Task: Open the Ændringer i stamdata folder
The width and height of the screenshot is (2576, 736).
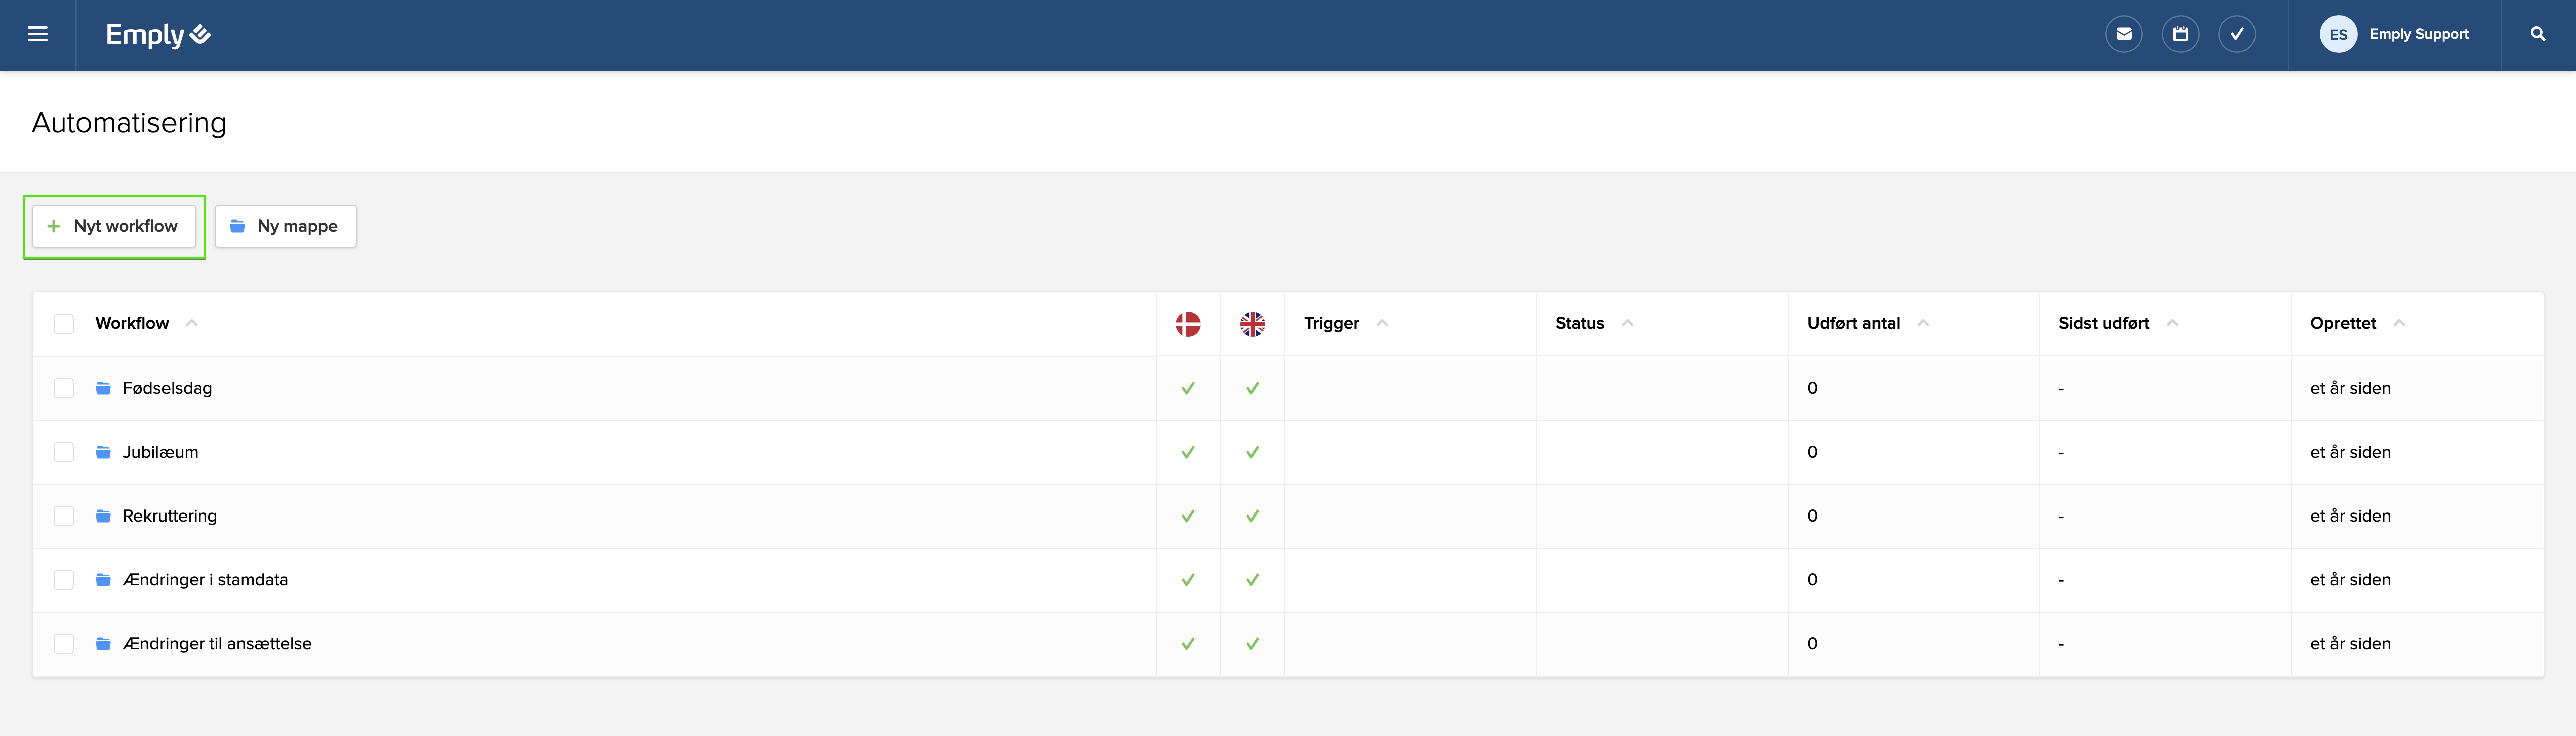Action: (205, 580)
